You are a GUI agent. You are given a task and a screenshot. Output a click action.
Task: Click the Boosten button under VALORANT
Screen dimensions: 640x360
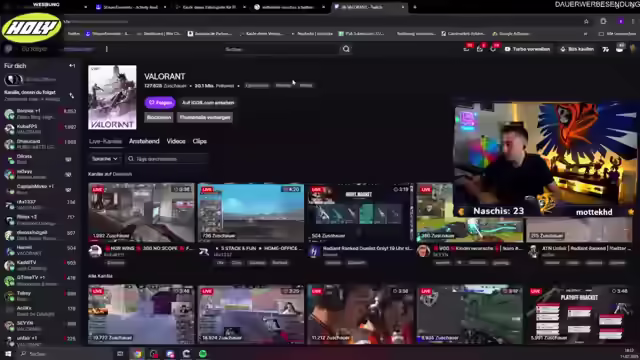click(159, 118)
